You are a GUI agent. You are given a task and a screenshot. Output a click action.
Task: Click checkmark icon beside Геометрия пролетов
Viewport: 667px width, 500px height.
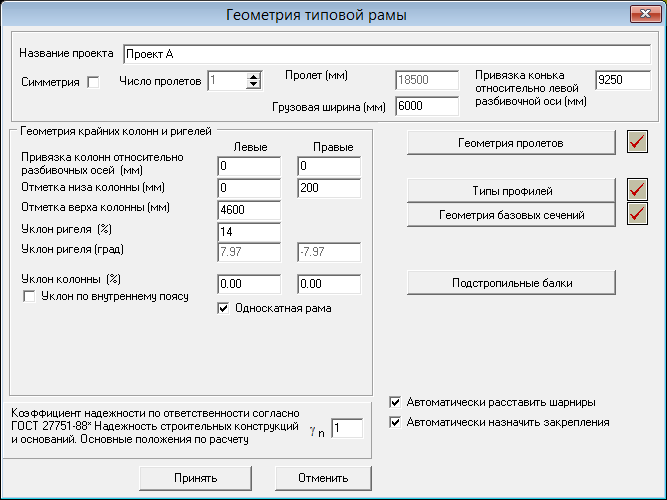pos(637,142)
